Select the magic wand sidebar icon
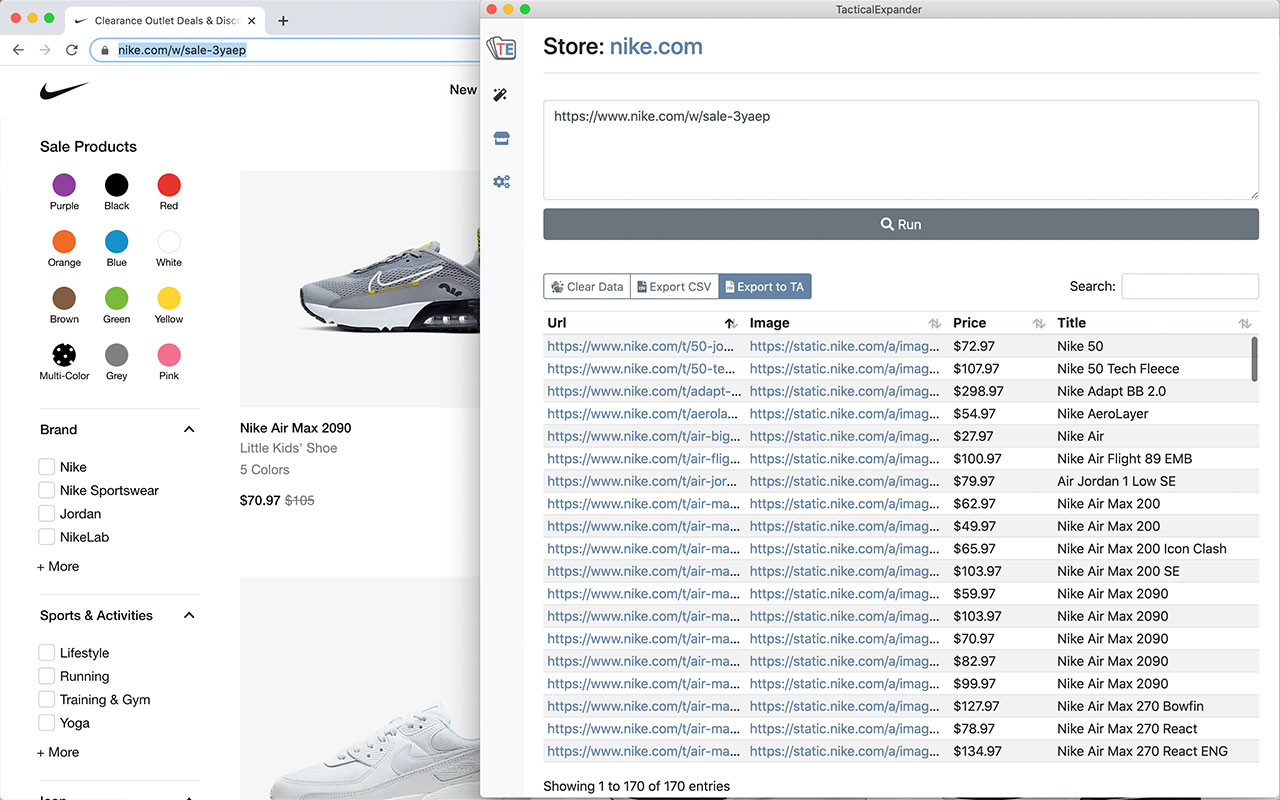Image resolution: width=1280 pixels, height=800 pixels. point(501,95)
